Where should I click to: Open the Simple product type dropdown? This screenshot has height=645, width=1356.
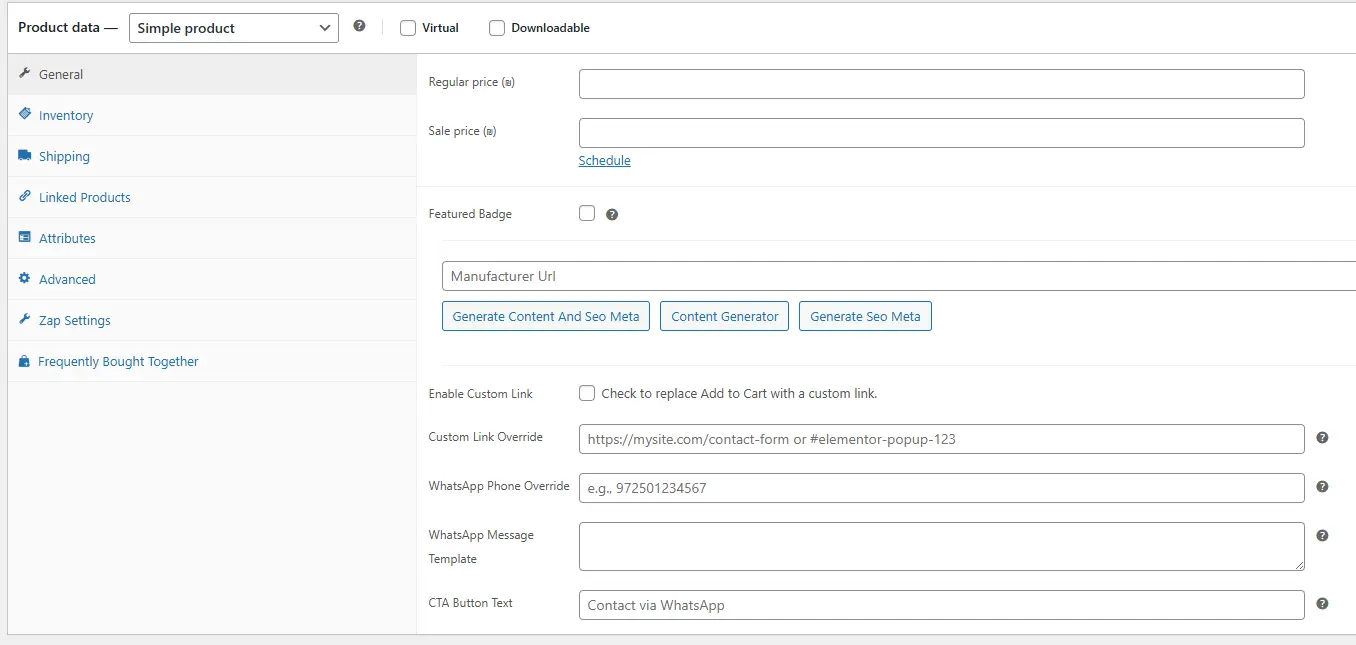click(x=234, y=28)
